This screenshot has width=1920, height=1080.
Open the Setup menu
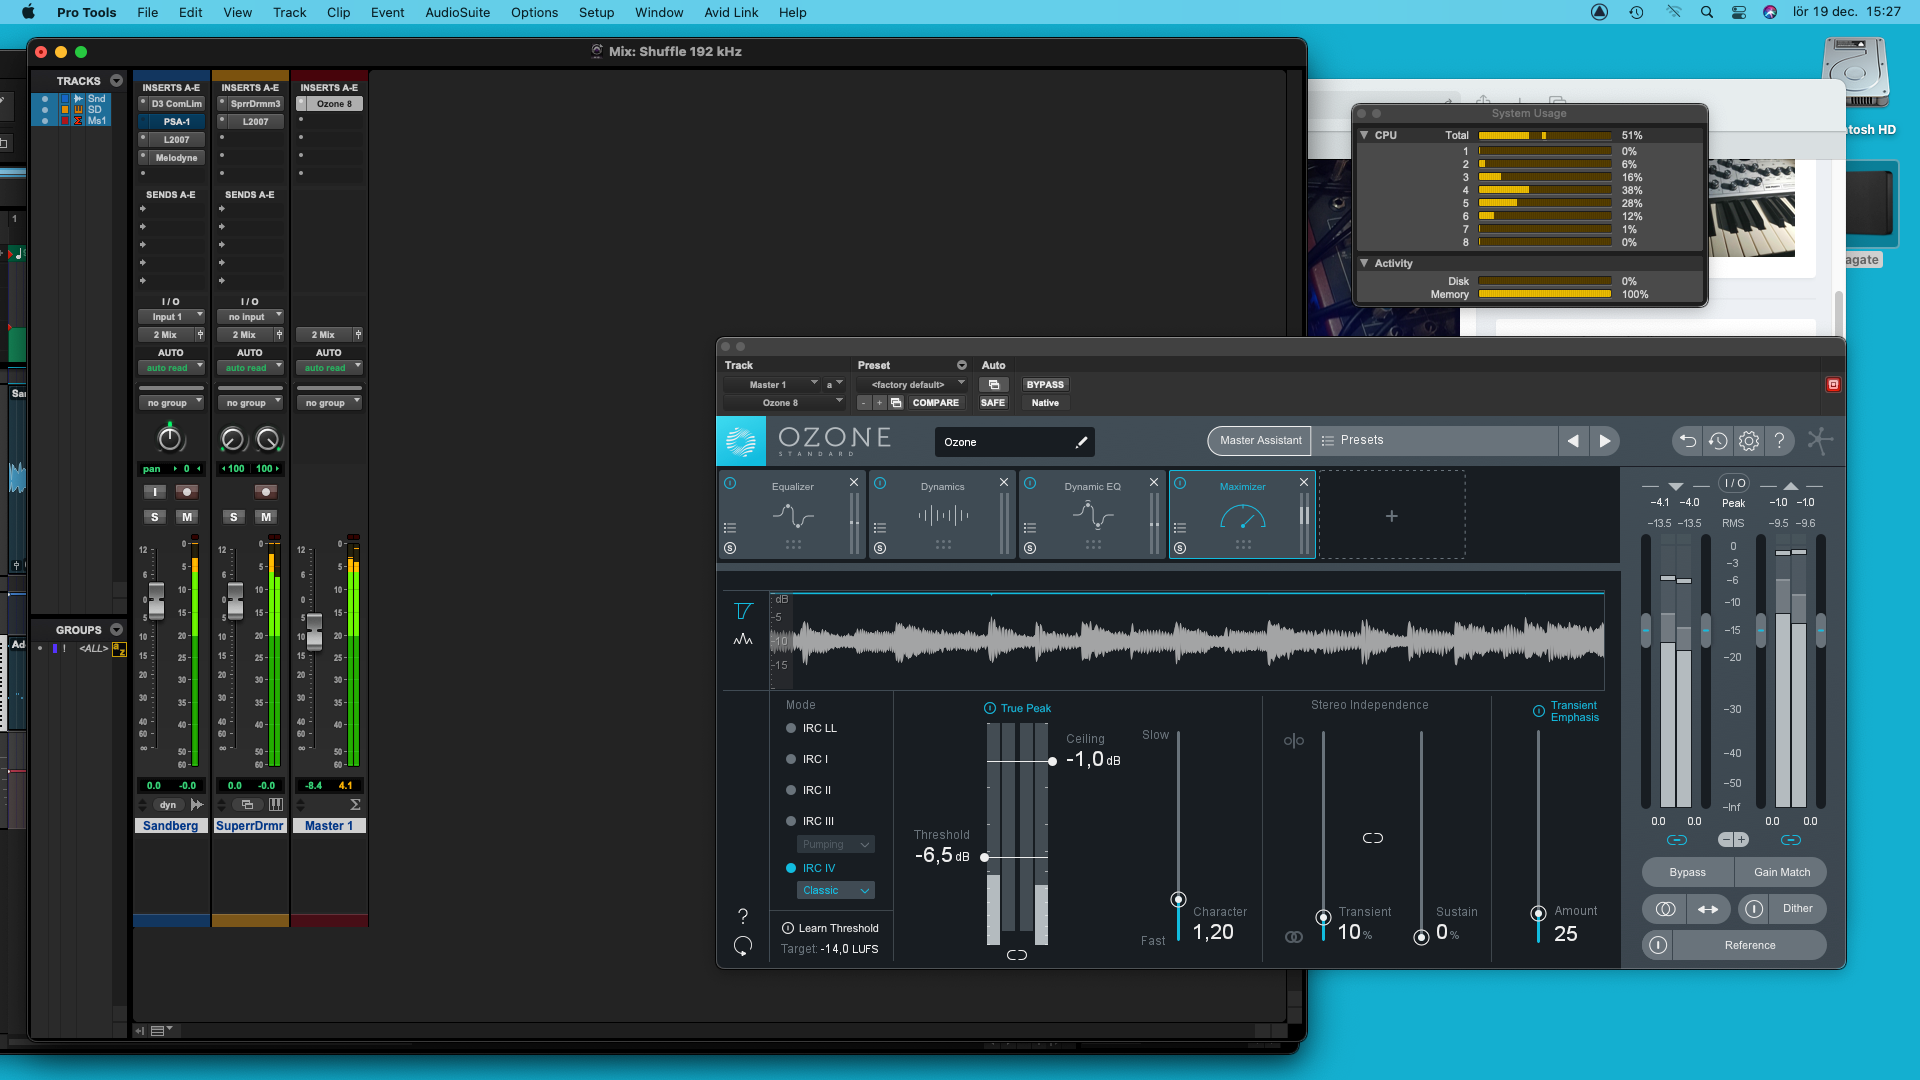pos(596,12)
